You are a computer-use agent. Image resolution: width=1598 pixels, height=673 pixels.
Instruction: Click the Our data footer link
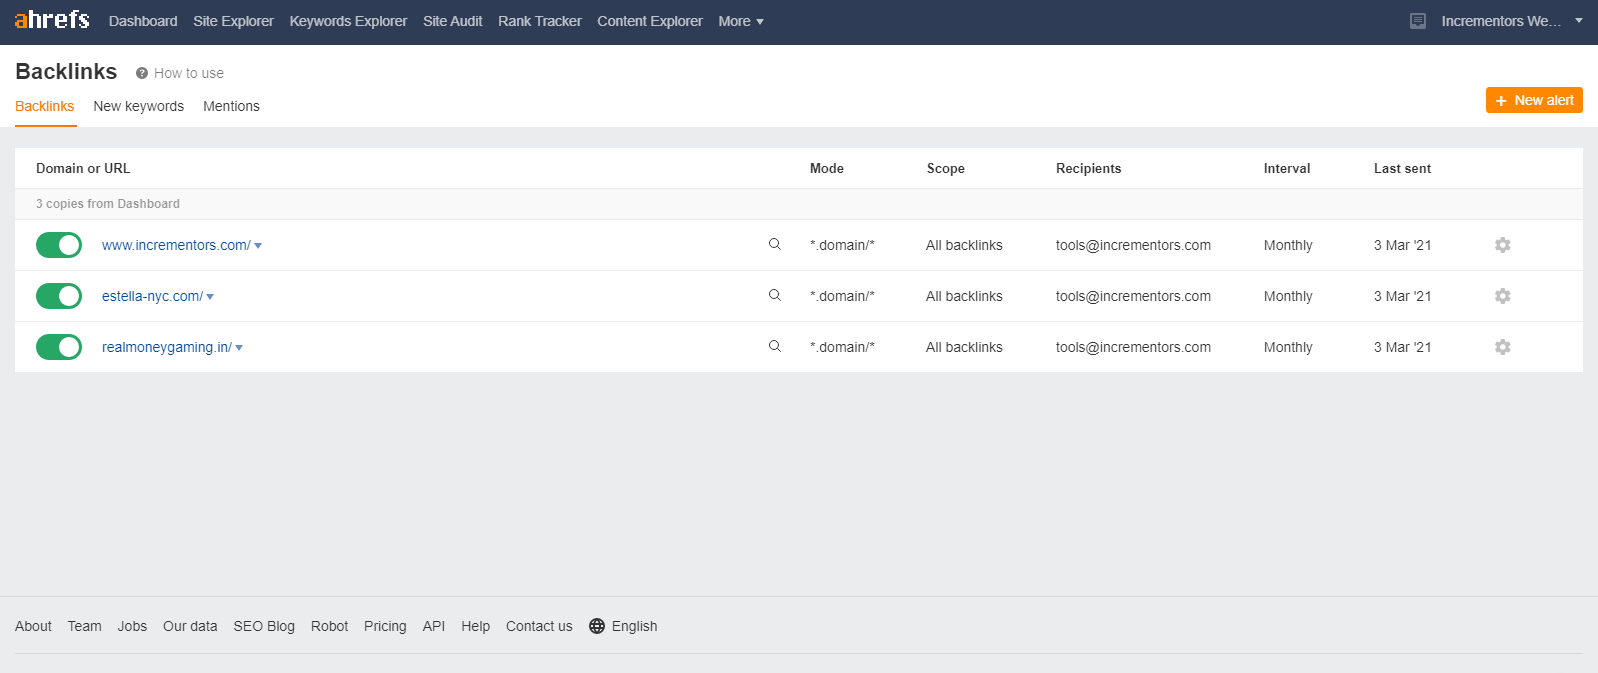click(x=190, y=626)
